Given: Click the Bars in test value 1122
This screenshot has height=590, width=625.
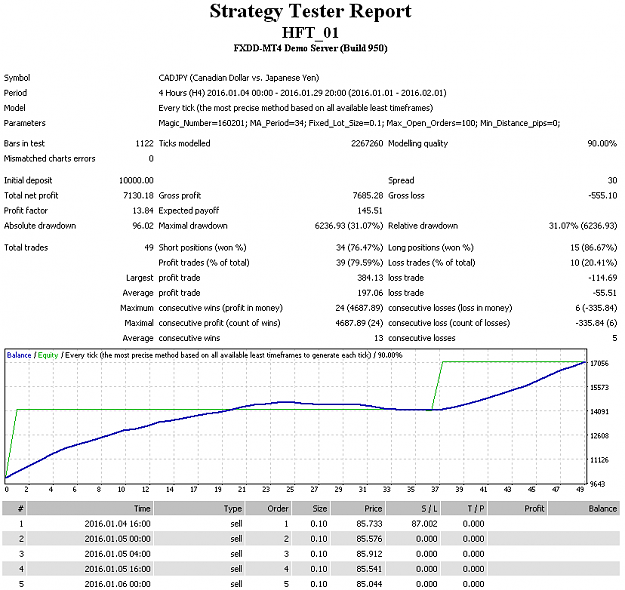Looking at the screenshot, I should (x=144, y=144).
